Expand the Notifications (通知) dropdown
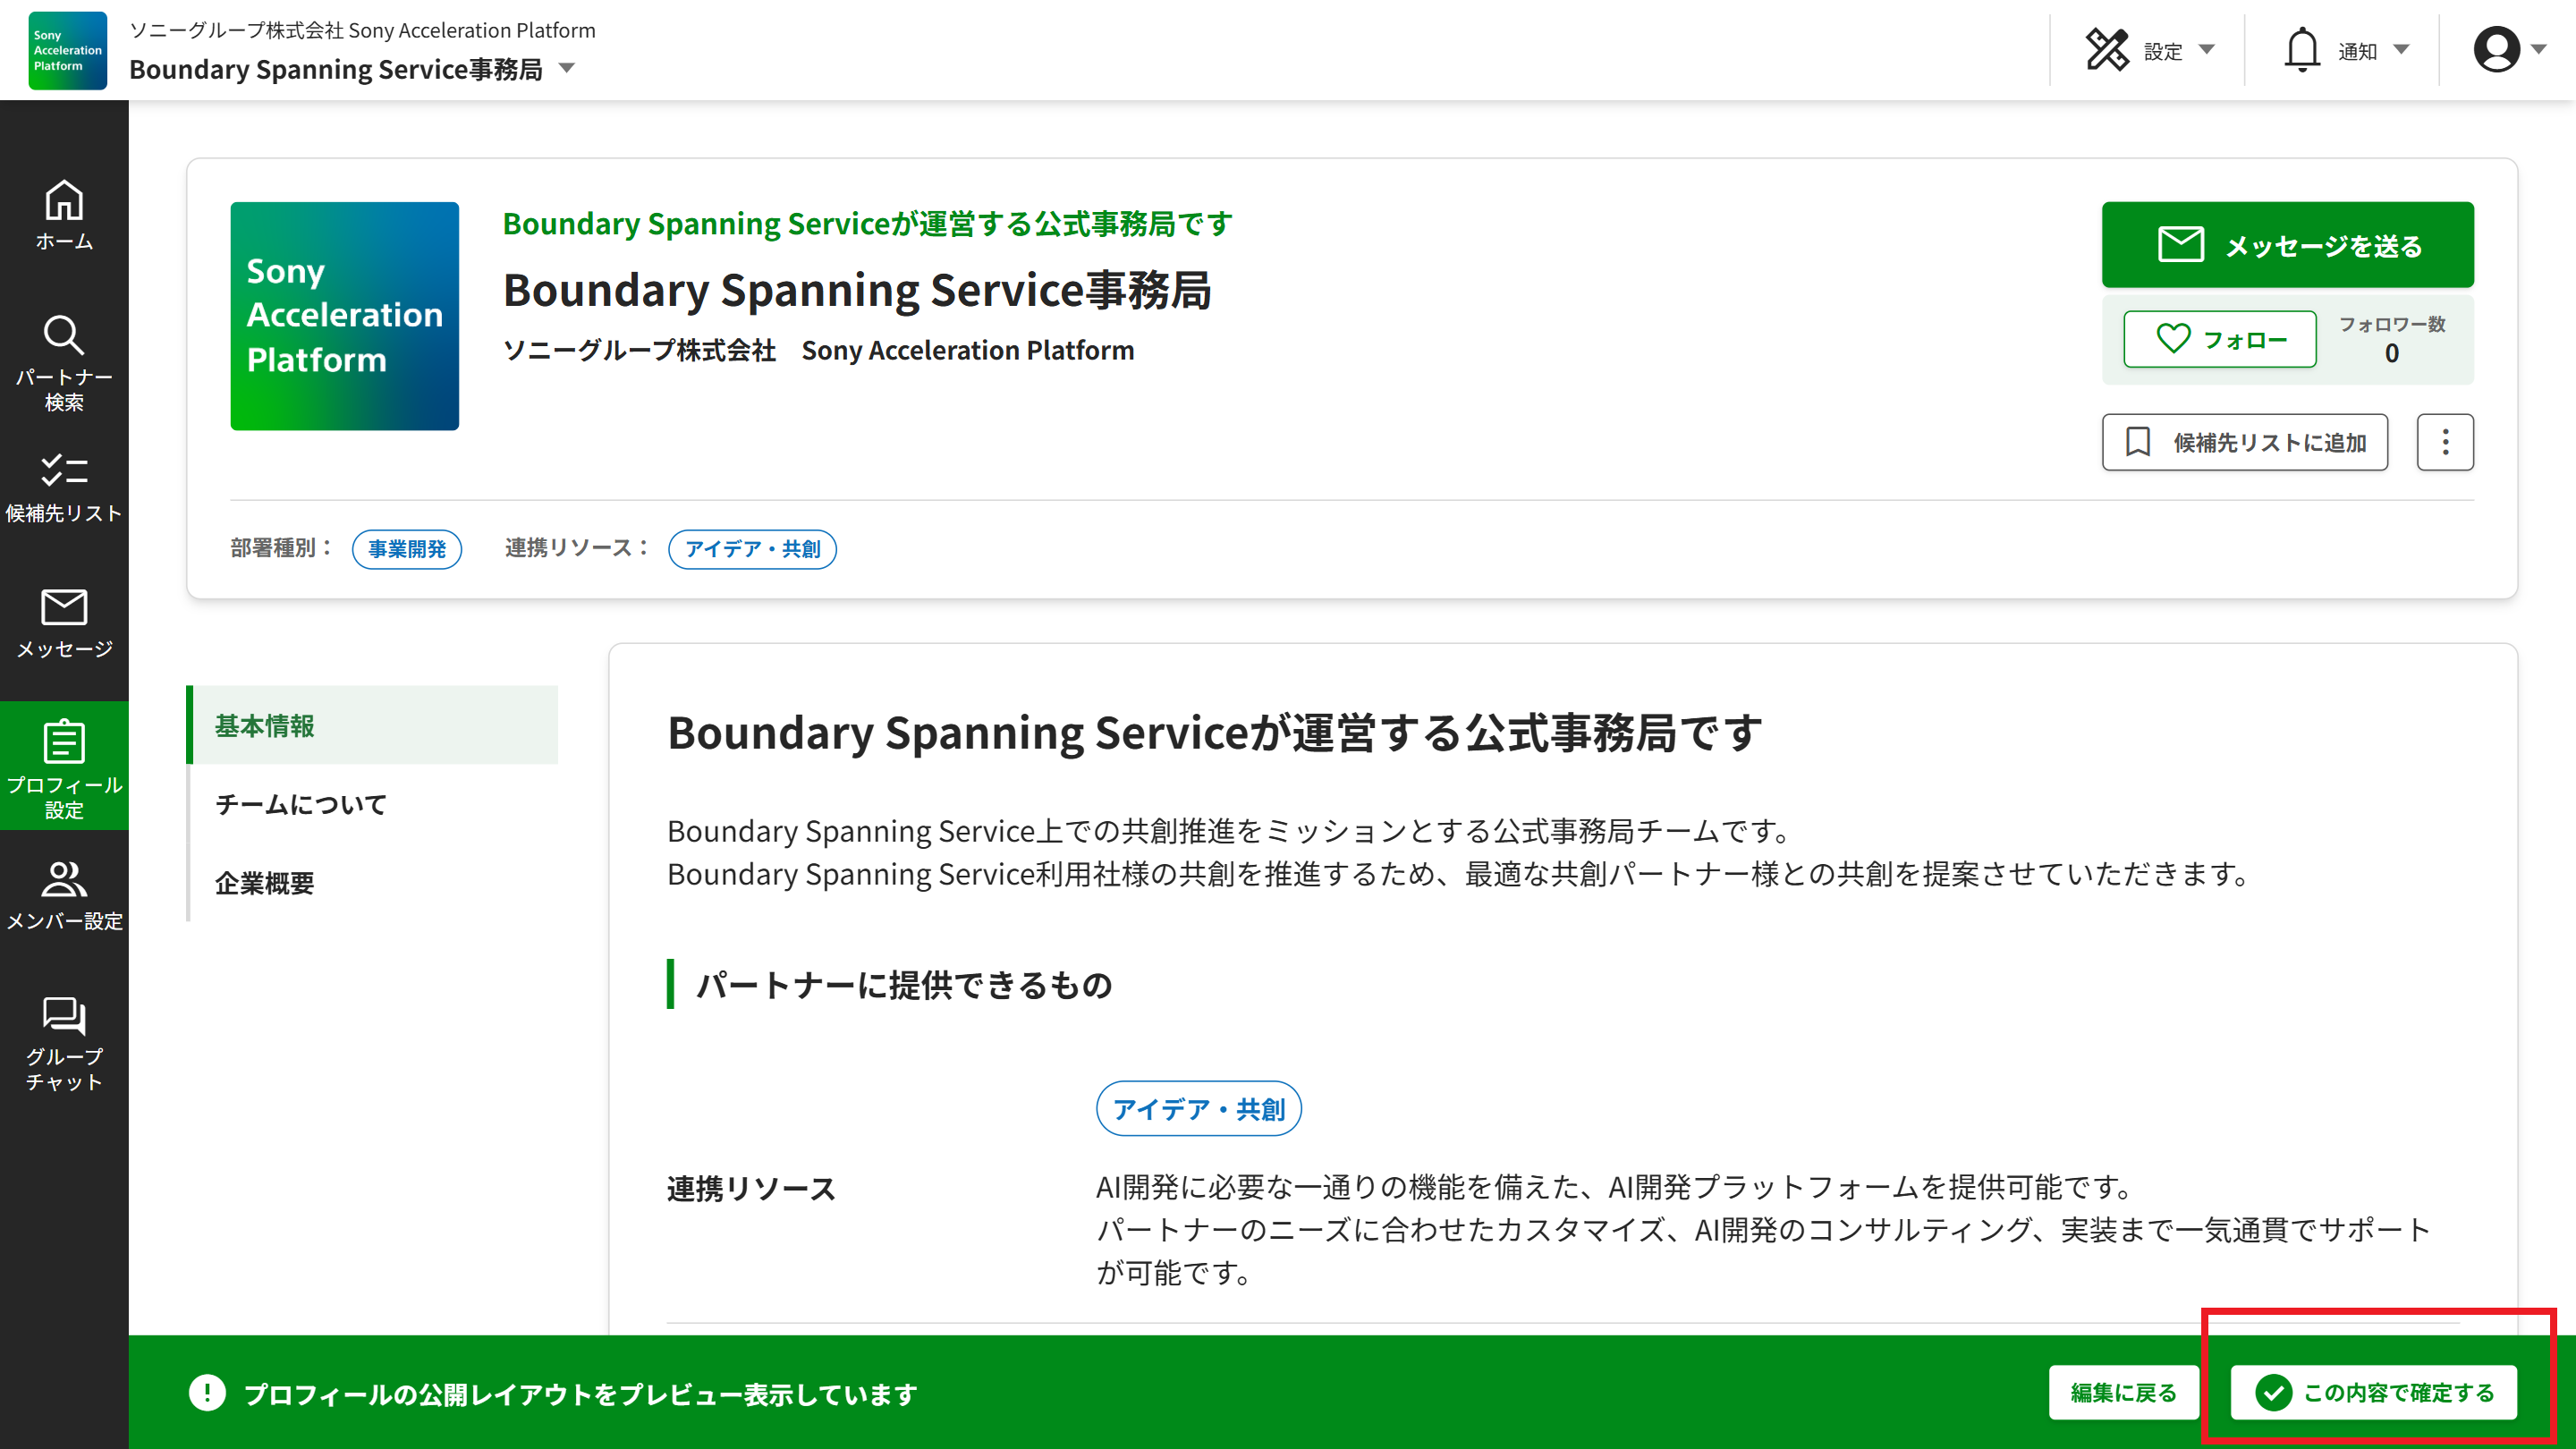 [2346, 50]
